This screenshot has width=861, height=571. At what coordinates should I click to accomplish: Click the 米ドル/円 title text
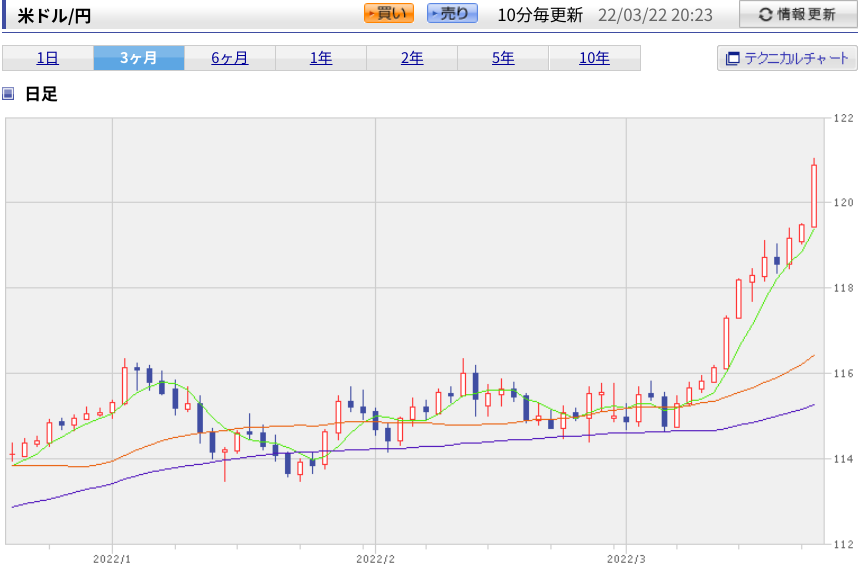tap(54, 15)
